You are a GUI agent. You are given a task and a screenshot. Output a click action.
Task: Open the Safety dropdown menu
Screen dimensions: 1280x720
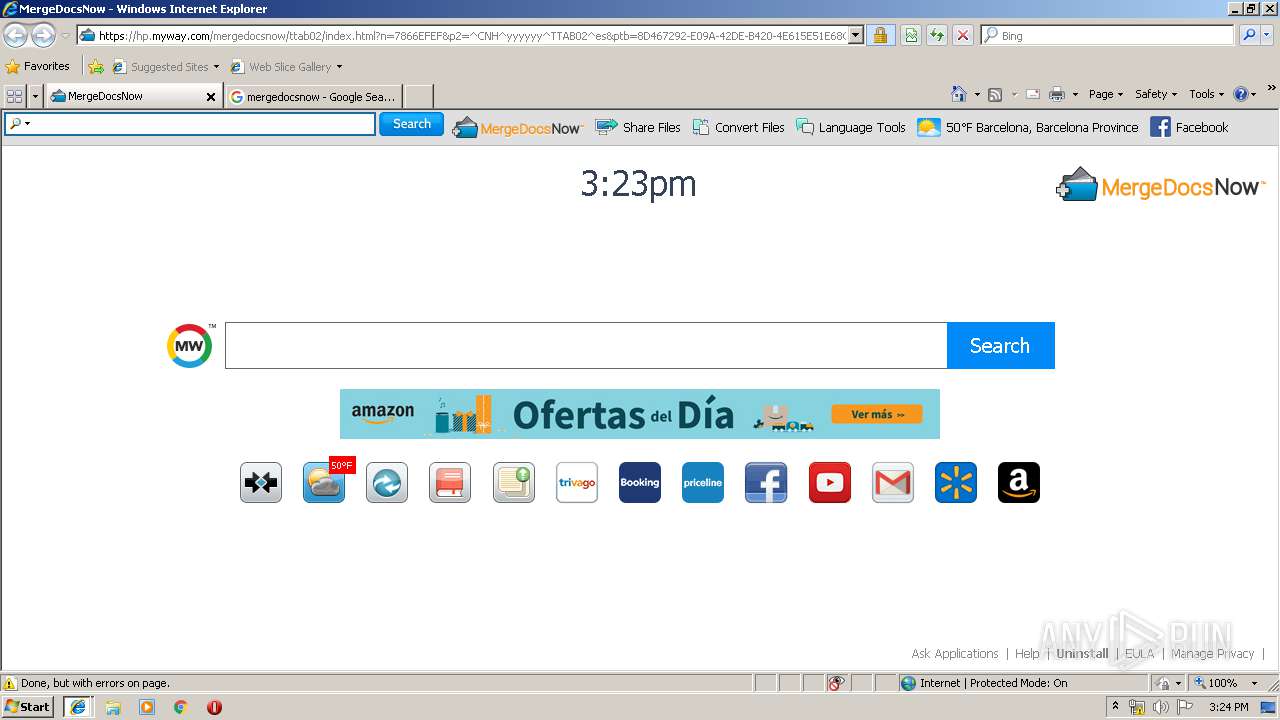pyautogui.click(x=1156, y=94)
